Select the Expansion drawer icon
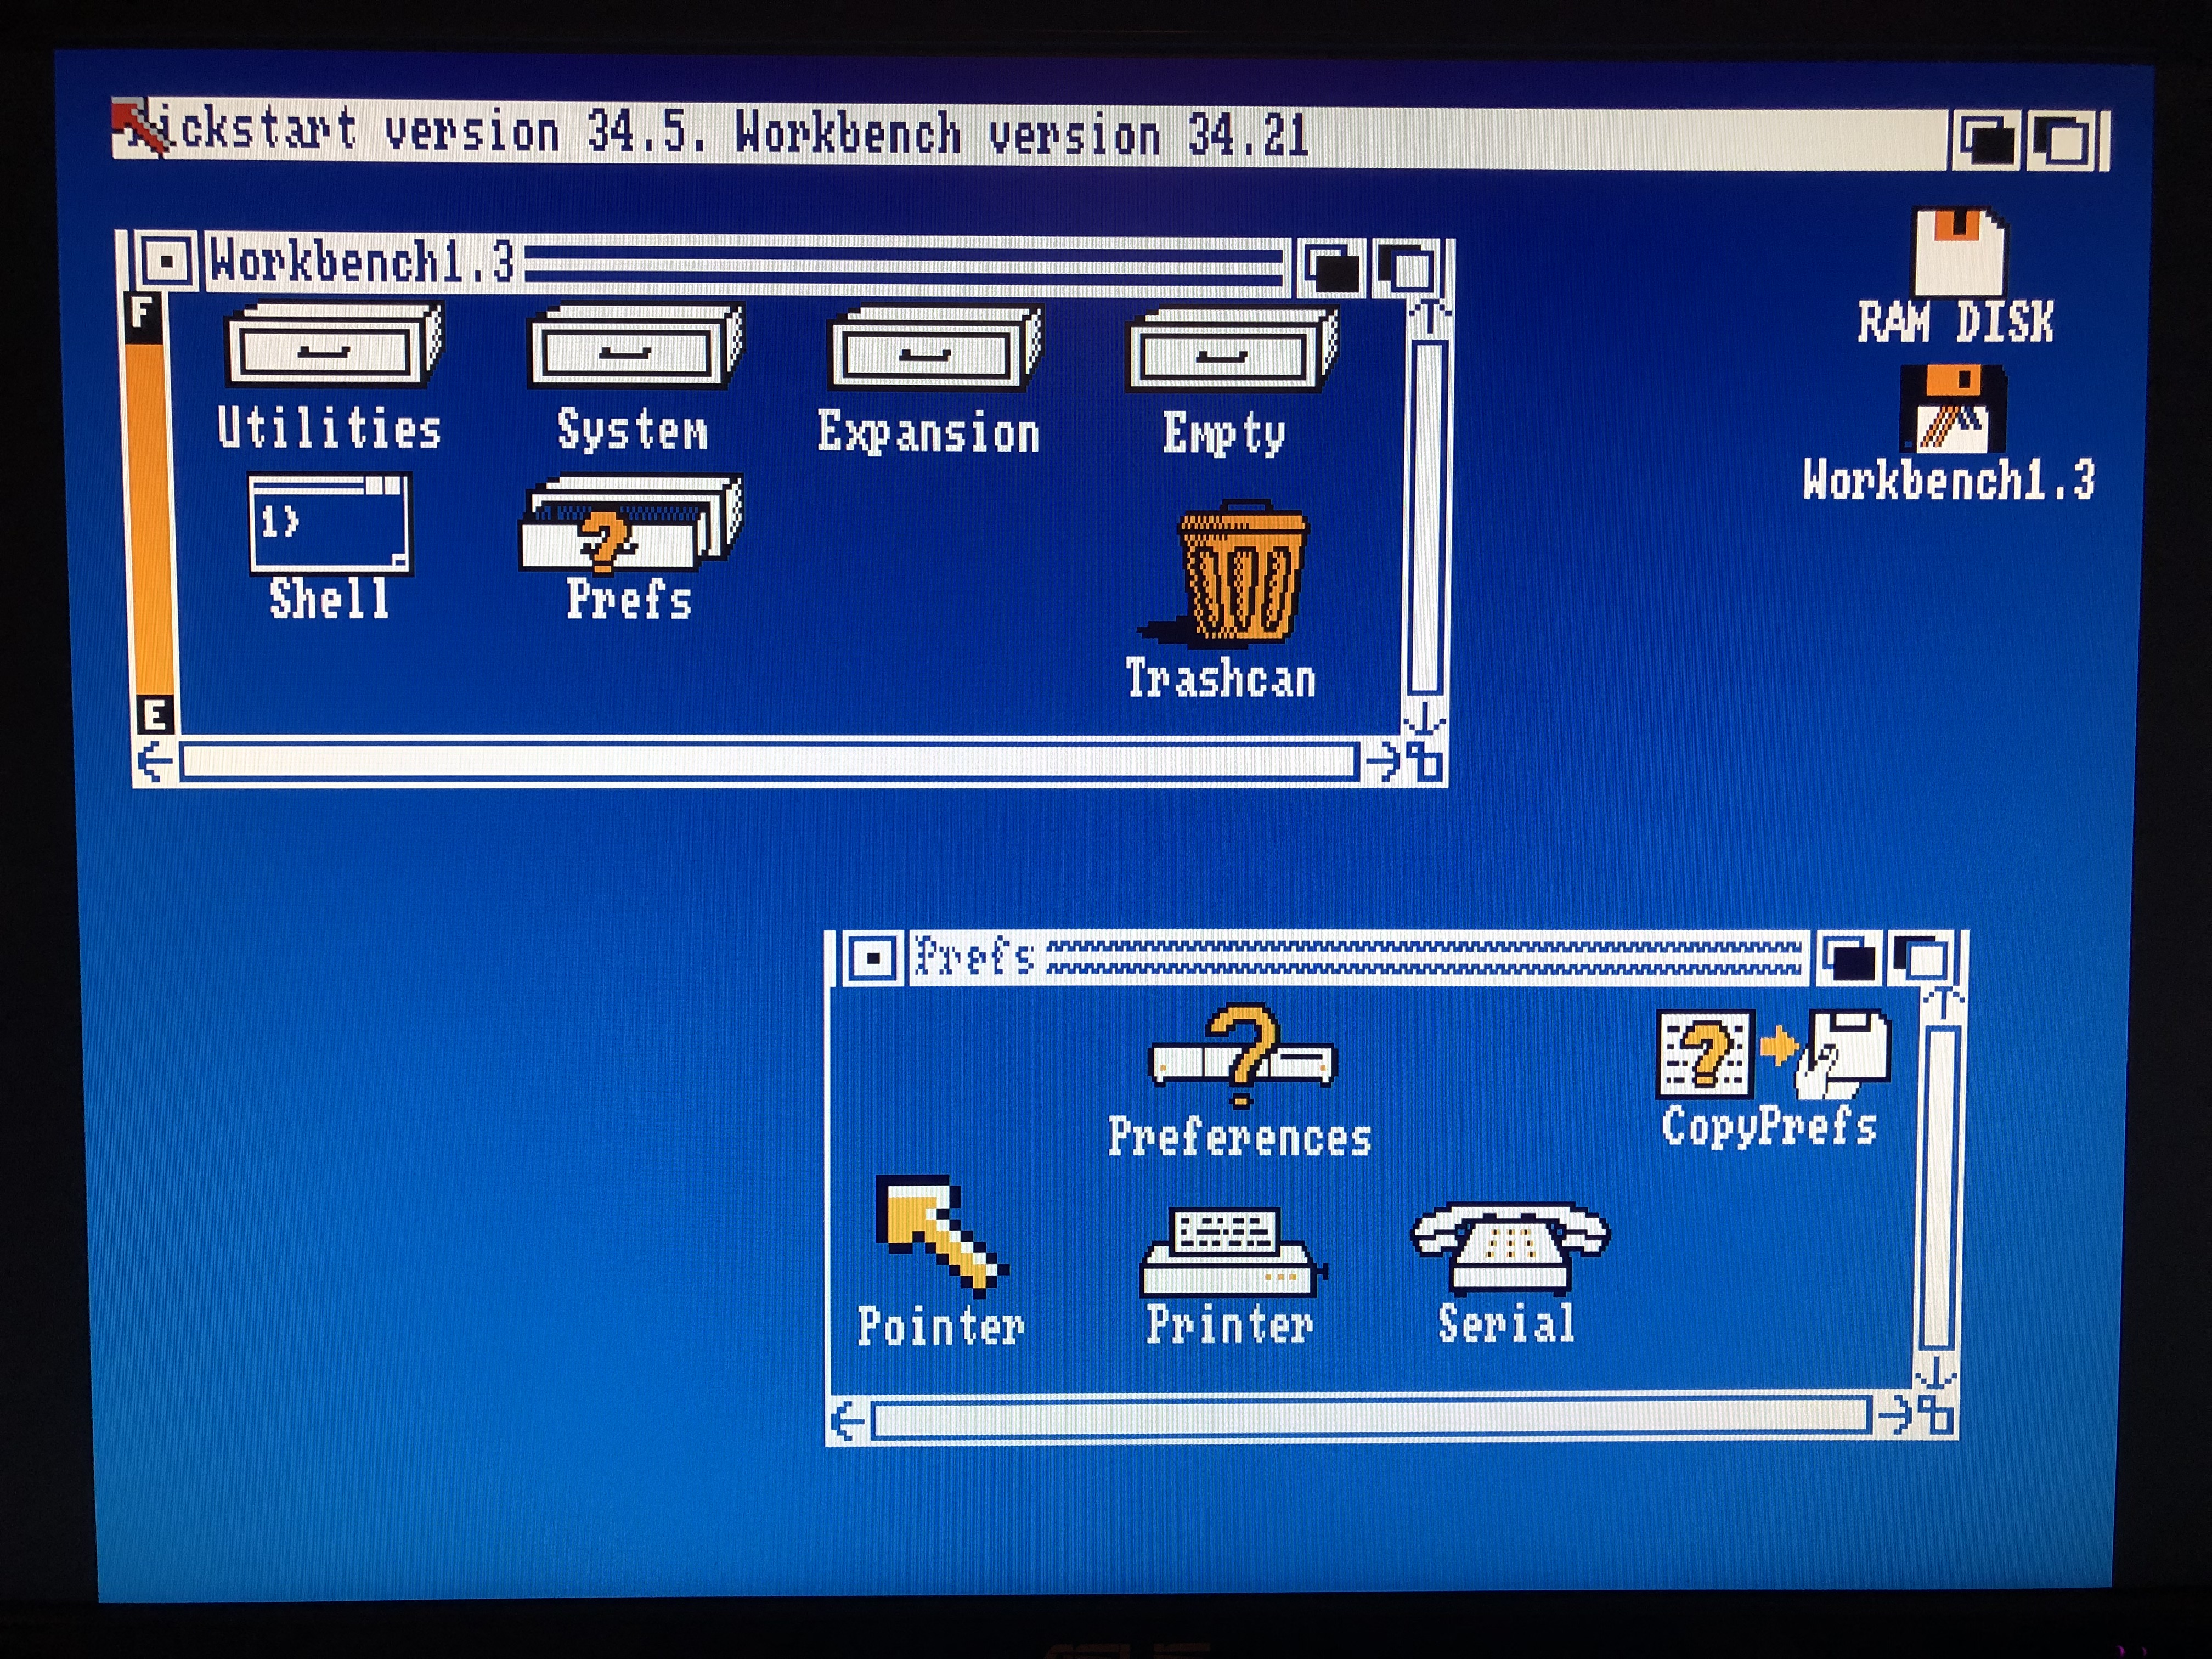Viewport: 2212px width, 1659px height. coord(933,349)
